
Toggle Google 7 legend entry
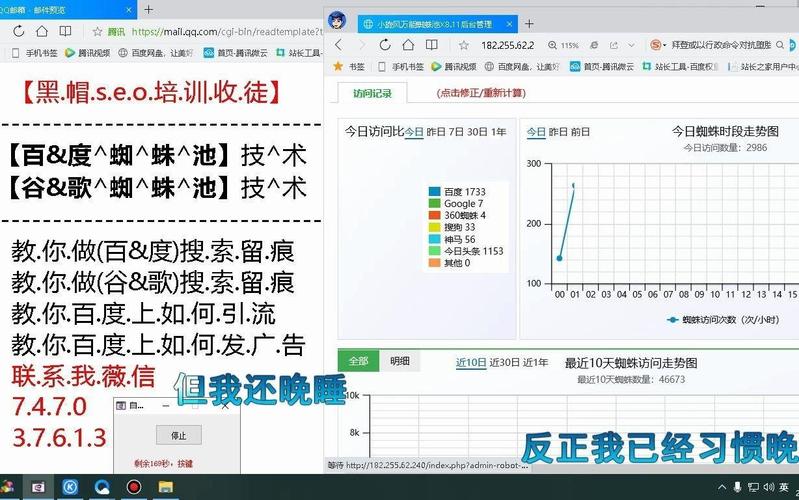[x=456, y=203]
